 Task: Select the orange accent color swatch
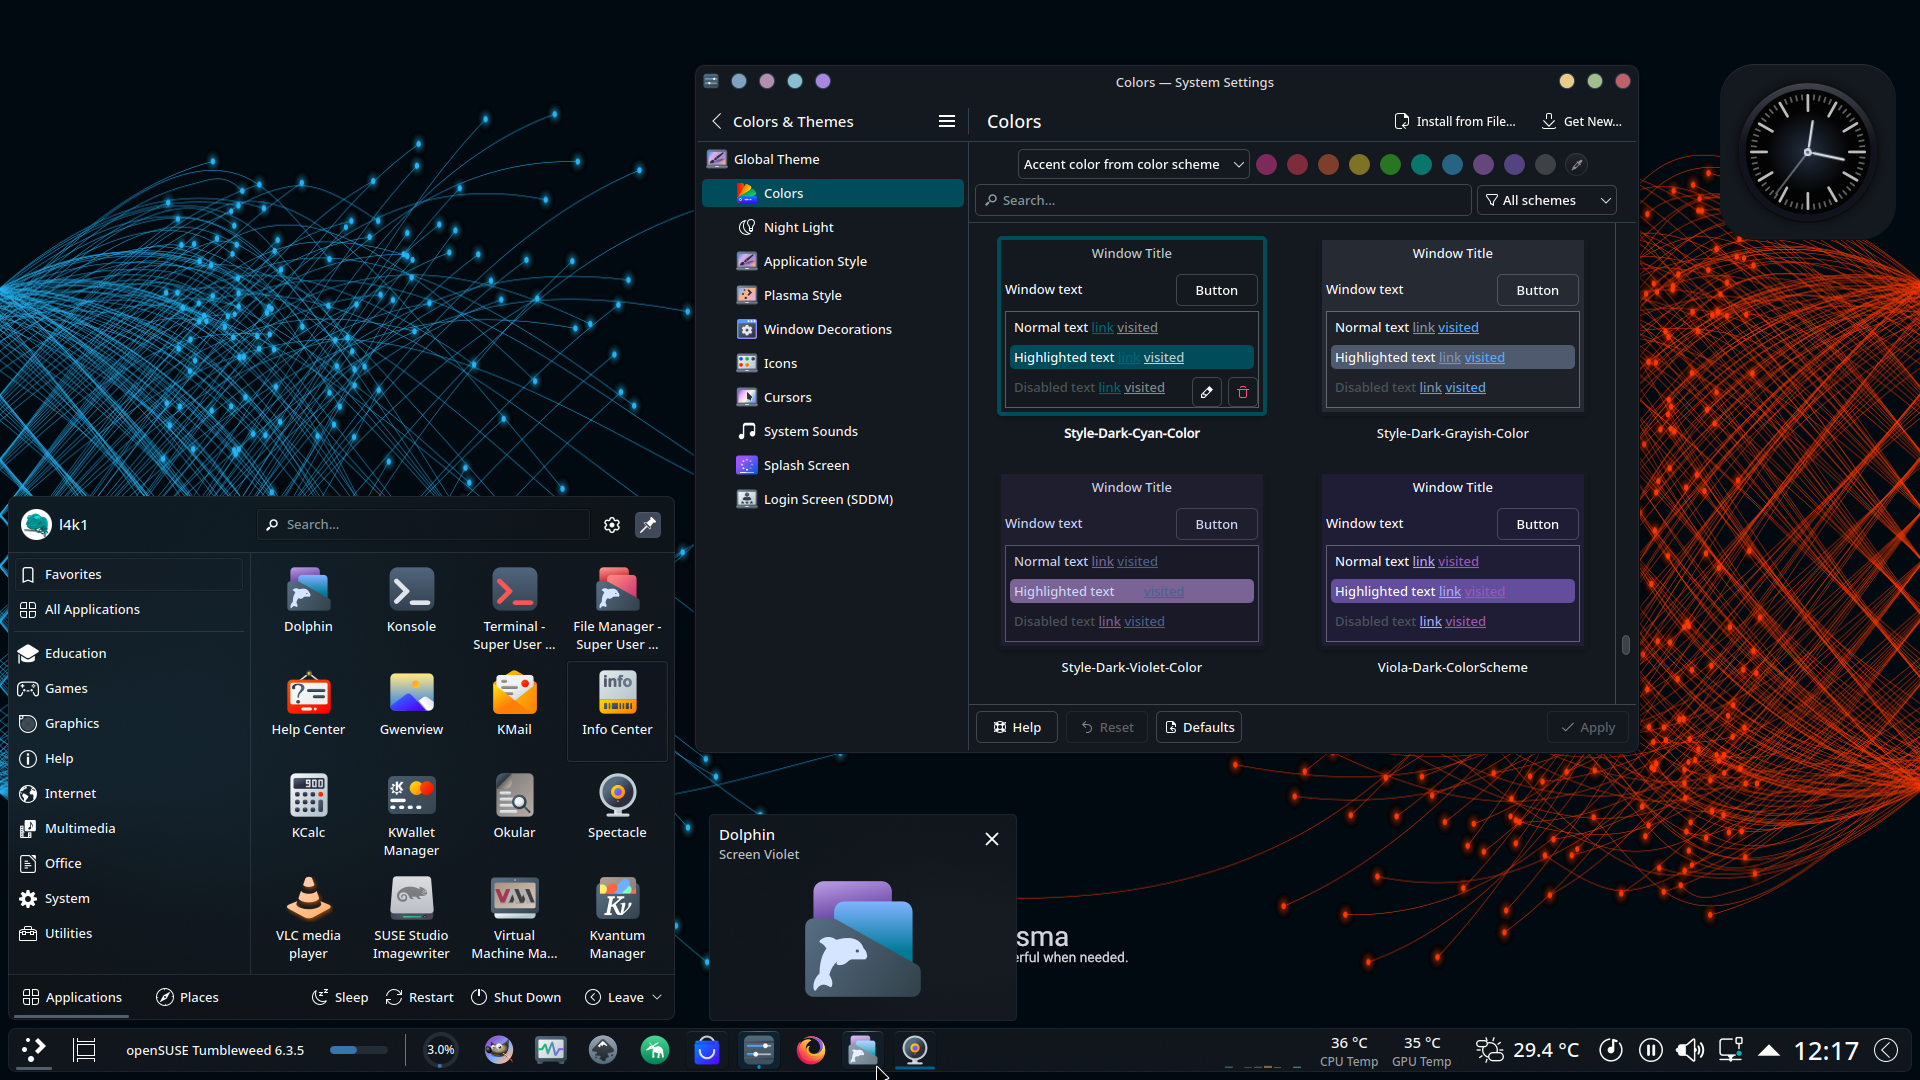pyautogui.click(x=1328, y=165)
